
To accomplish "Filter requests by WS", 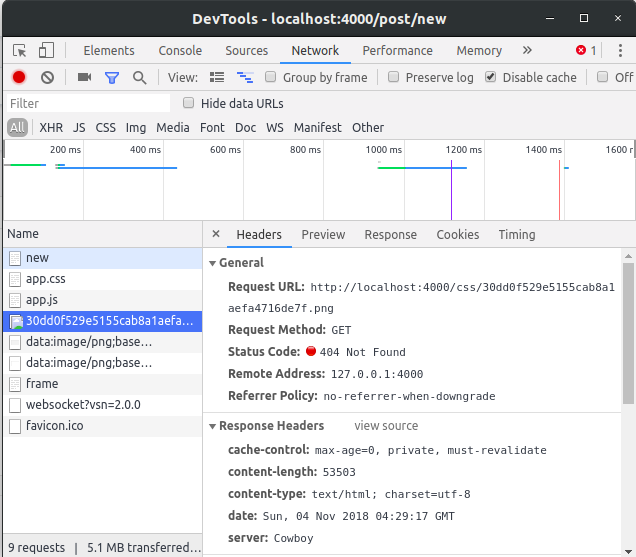I will click(275, 128).
